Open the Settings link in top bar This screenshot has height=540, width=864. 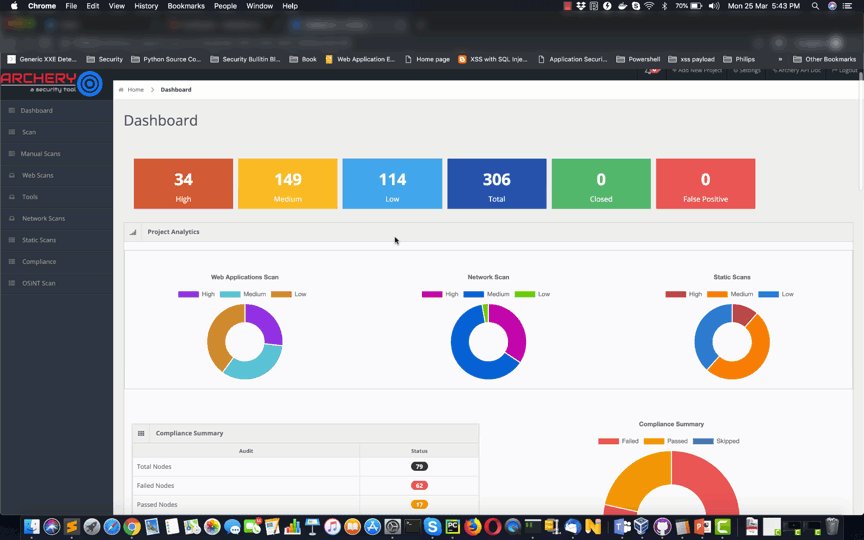(x=747, y=71)
